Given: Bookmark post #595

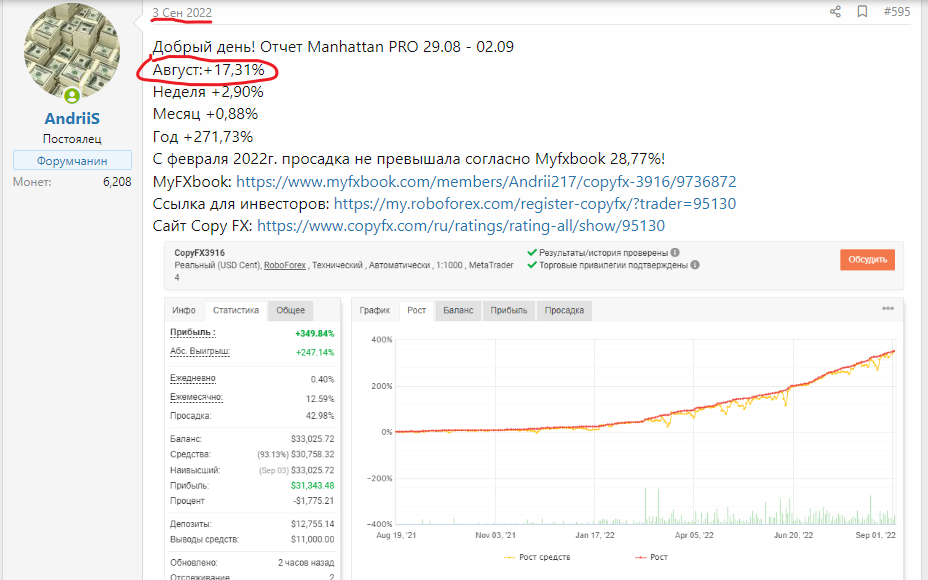Looking at the screenshot, I should [862, 11].
